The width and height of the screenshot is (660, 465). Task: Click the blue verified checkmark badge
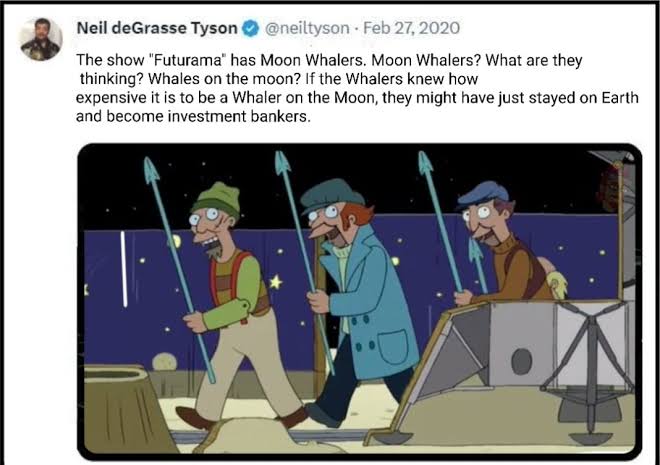251,29
